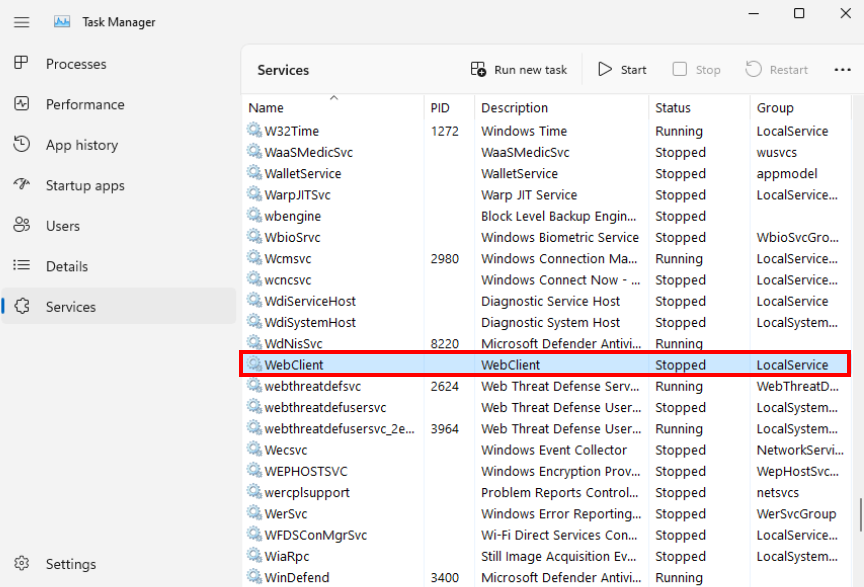The image size is (864, 587).
Task: Open the more options ellipsis menu
Action: point(842,70)
